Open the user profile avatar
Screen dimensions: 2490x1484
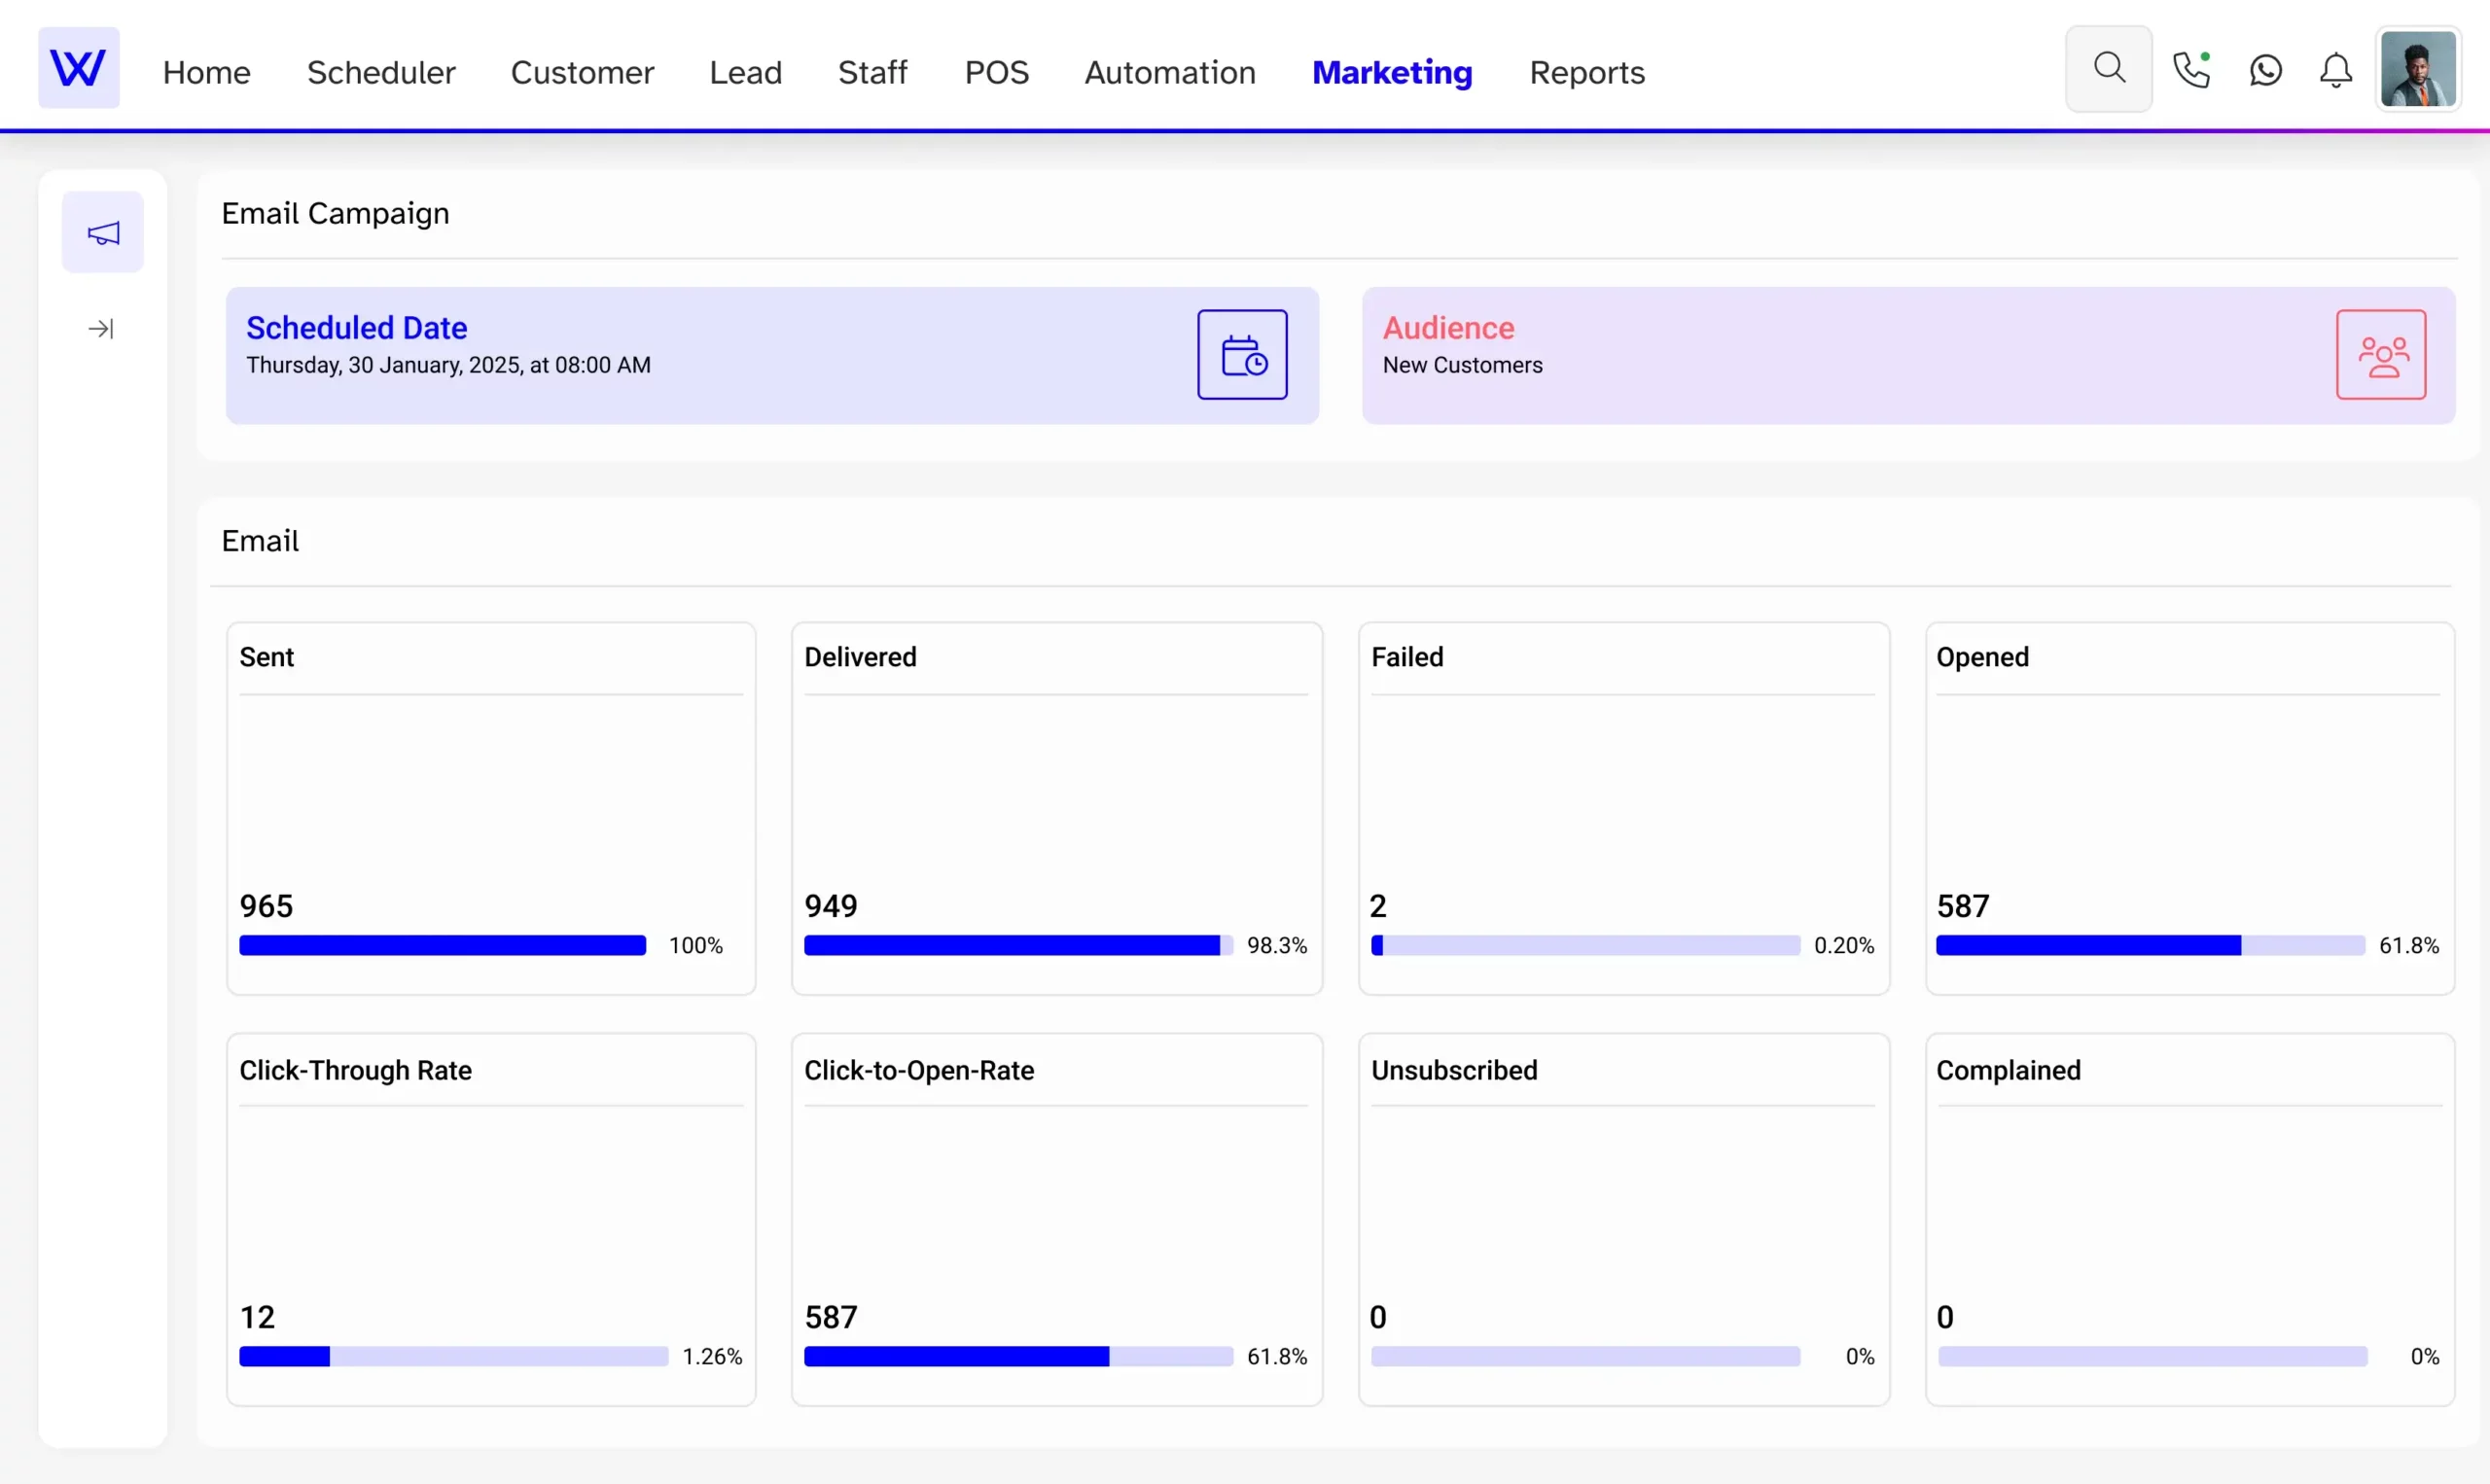click(x=2417, y=69)
